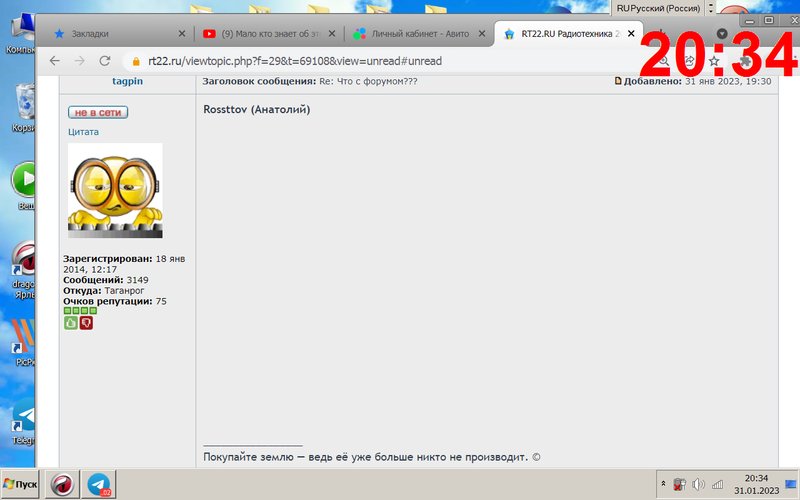
Task: Open the browser dropdown arrow near the window controls
Action: click(x=722, y=33)
